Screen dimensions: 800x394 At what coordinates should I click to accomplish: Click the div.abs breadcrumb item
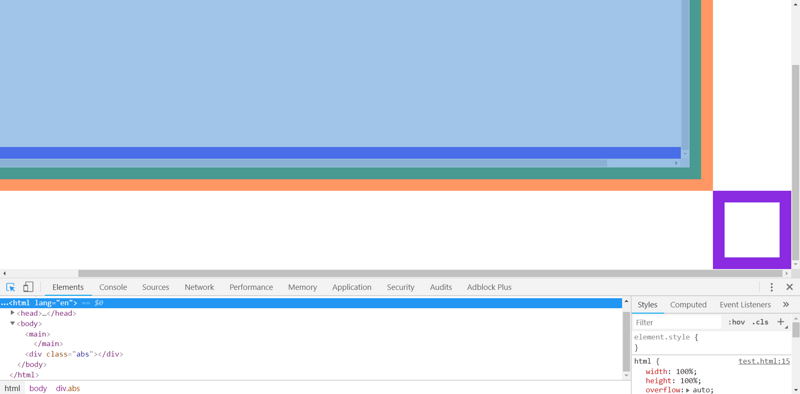(68, 388)
